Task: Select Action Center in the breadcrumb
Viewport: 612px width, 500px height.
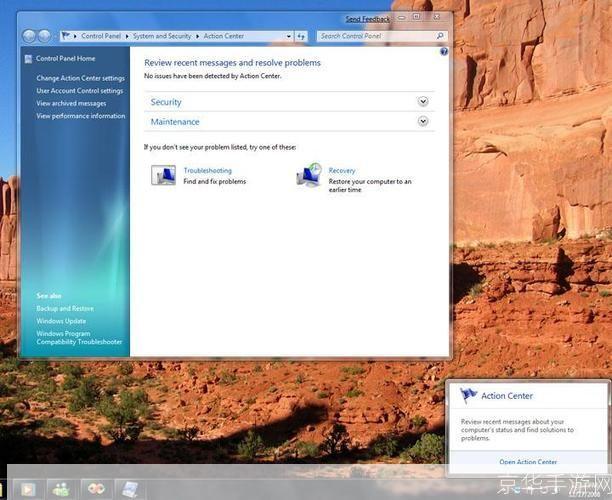Action: 224,36
